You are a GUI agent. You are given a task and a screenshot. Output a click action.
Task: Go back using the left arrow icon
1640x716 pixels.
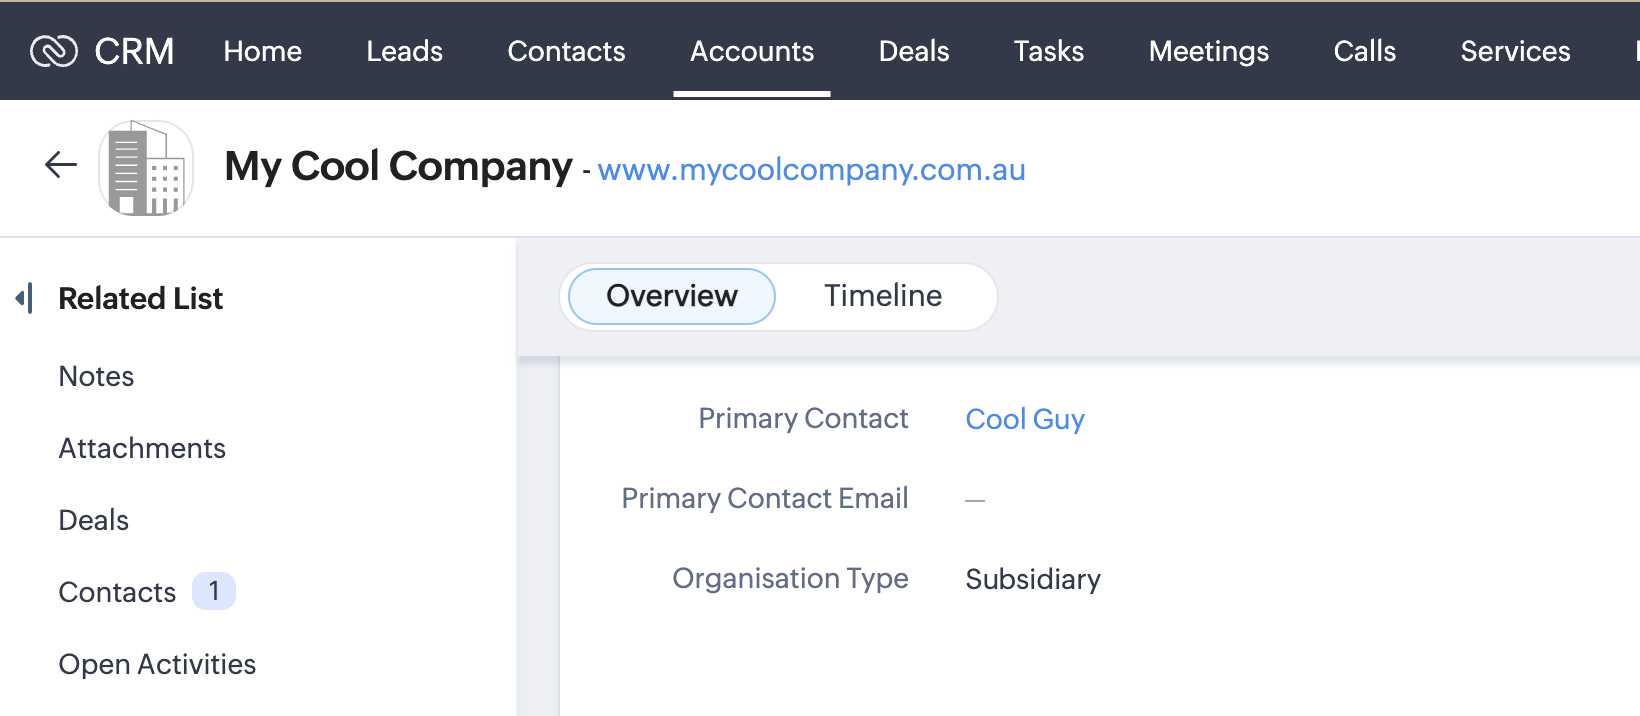61,165
